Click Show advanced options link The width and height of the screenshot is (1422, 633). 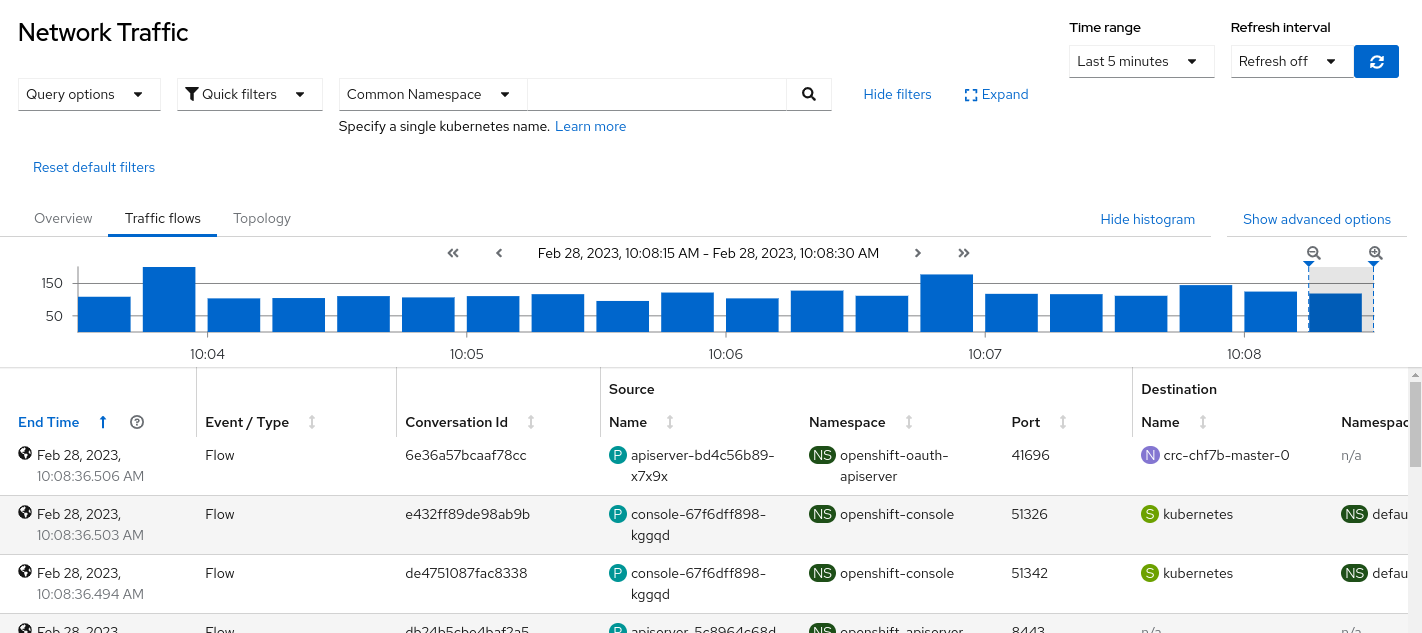[1316, 219]
